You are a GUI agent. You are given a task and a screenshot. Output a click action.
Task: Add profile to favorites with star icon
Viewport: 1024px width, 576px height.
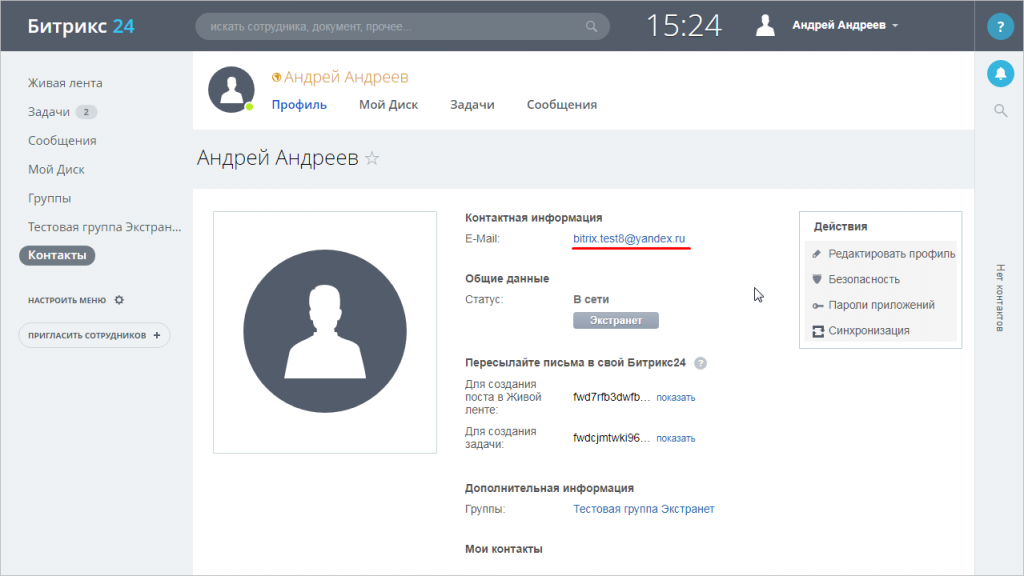click(x=372, y=158)
